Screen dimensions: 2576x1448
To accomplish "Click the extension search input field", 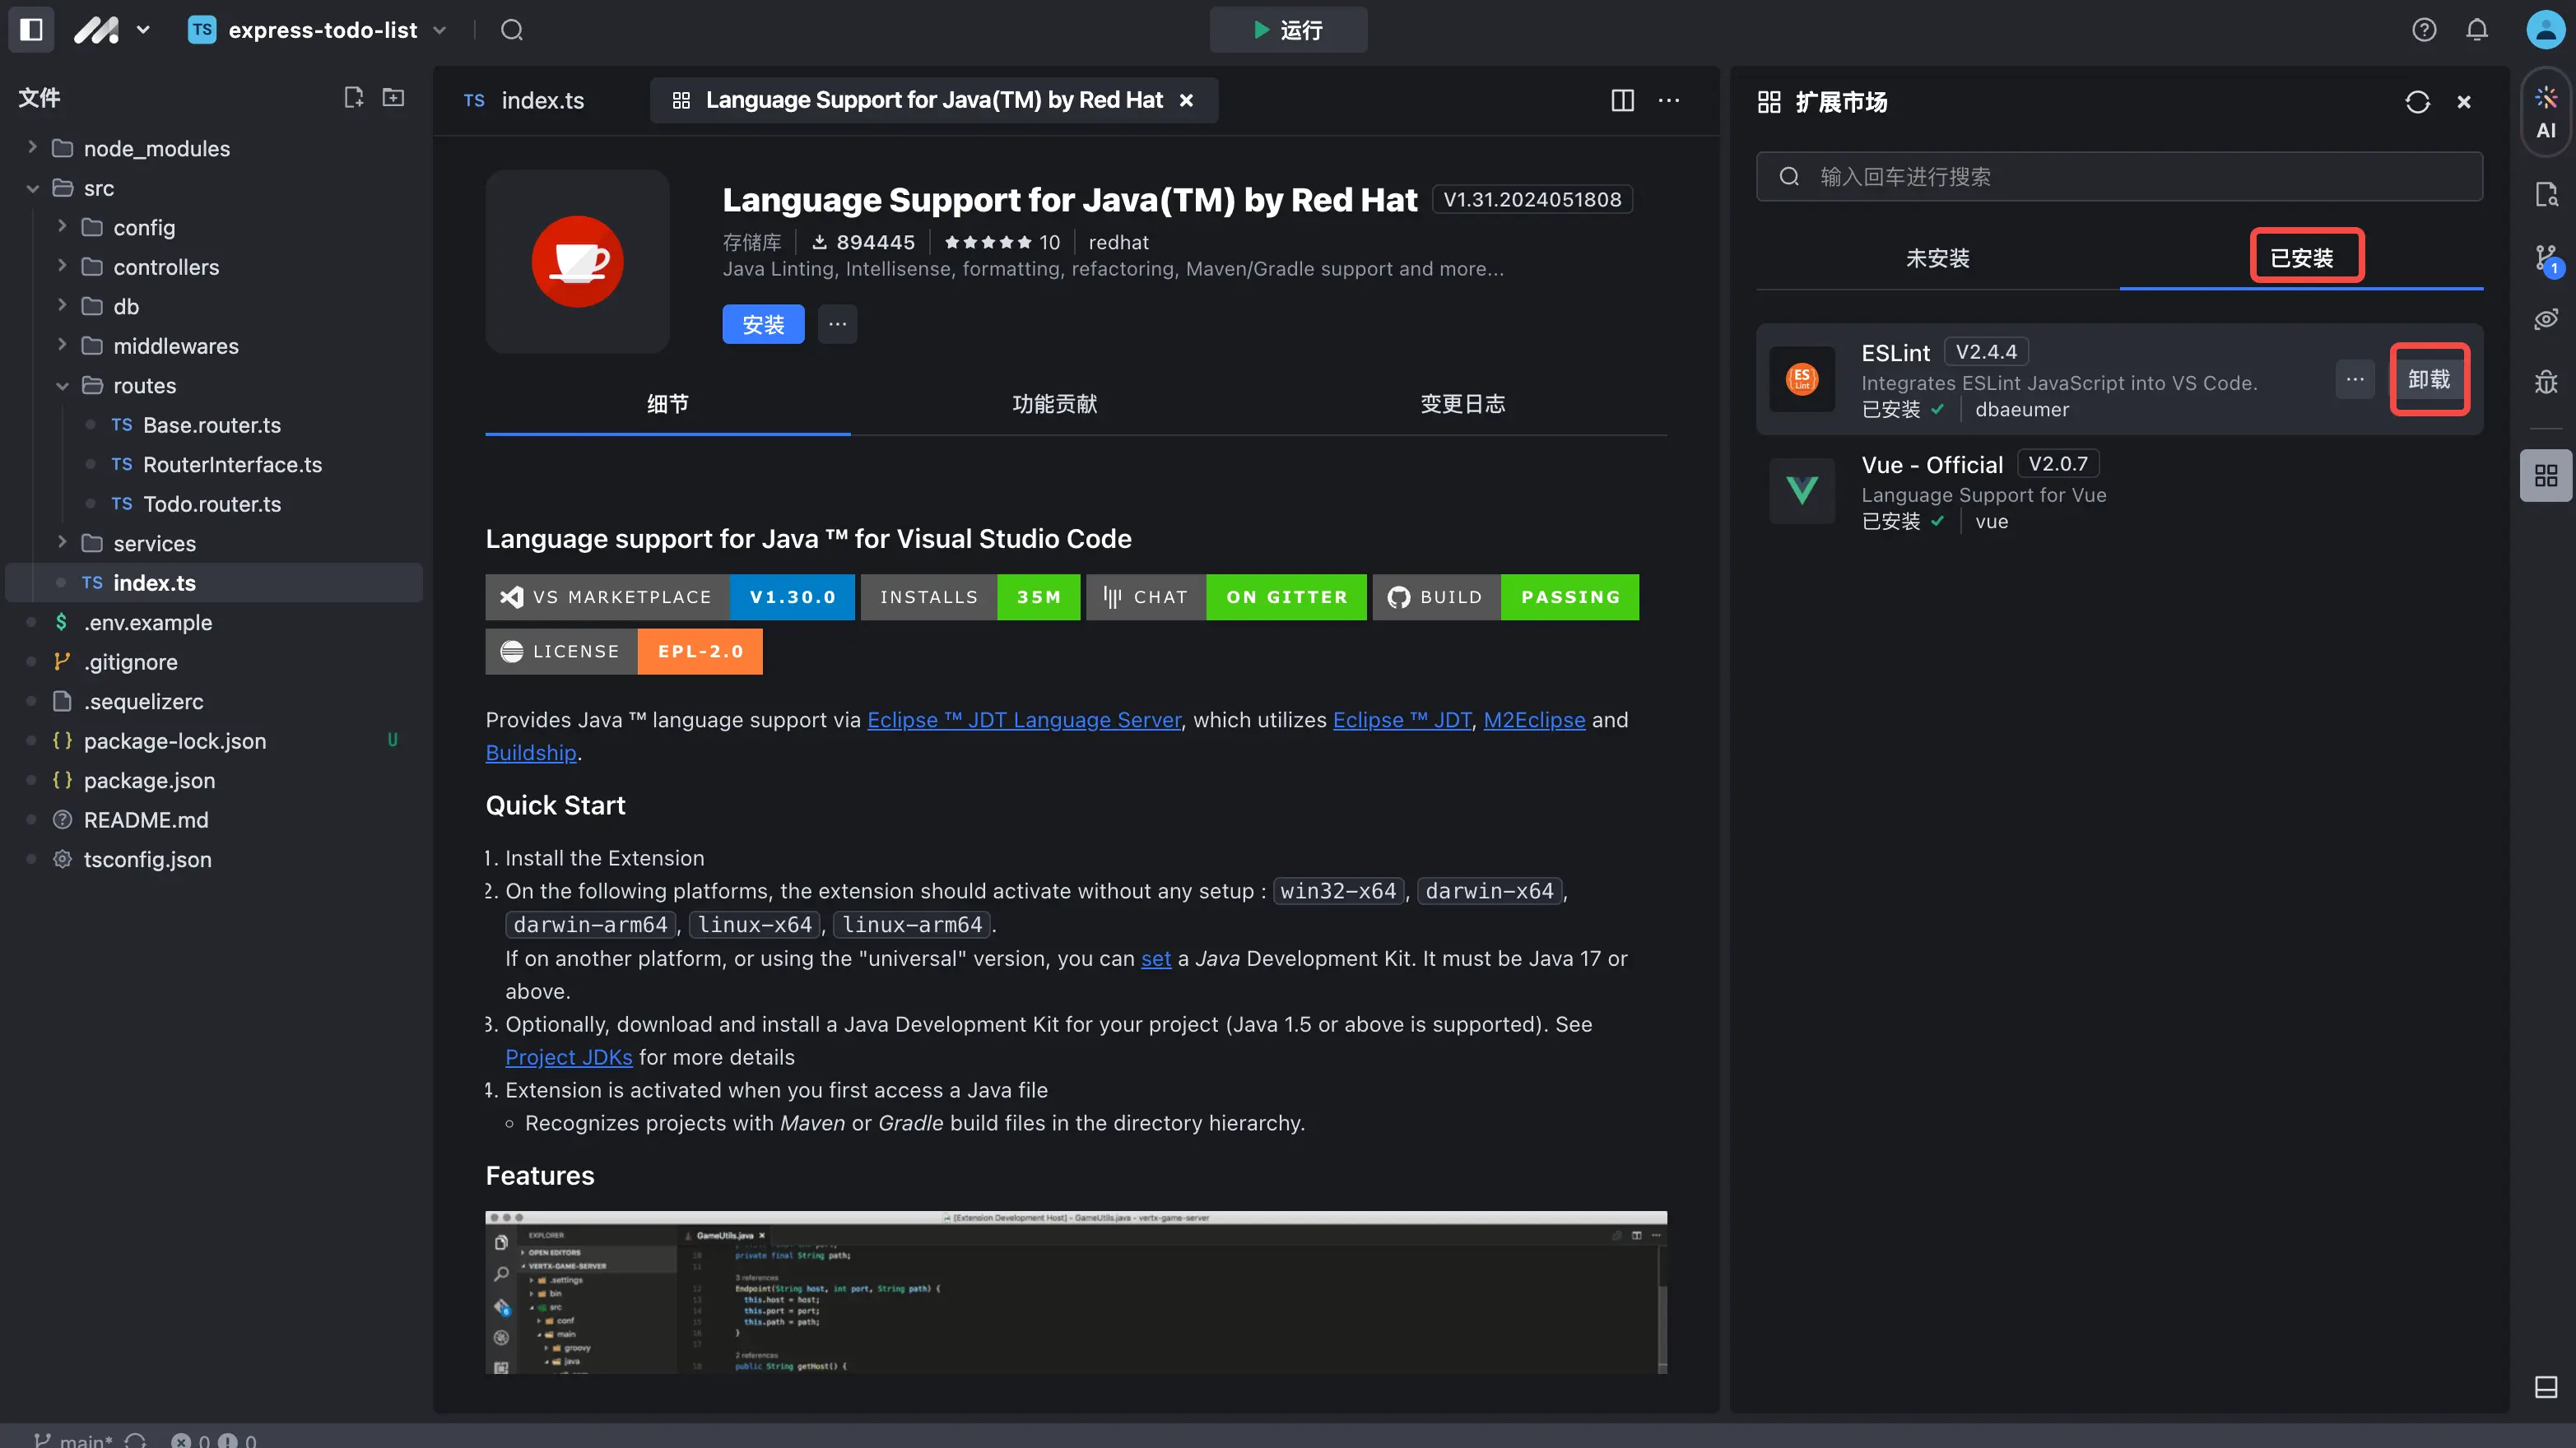I will (2119, 177).
